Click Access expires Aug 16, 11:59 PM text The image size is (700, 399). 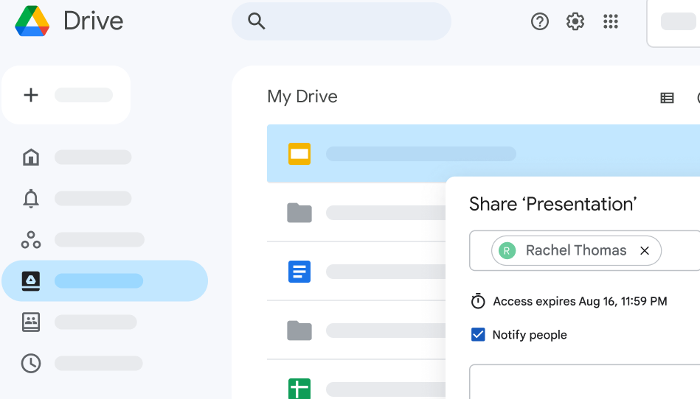coord(580,302)
